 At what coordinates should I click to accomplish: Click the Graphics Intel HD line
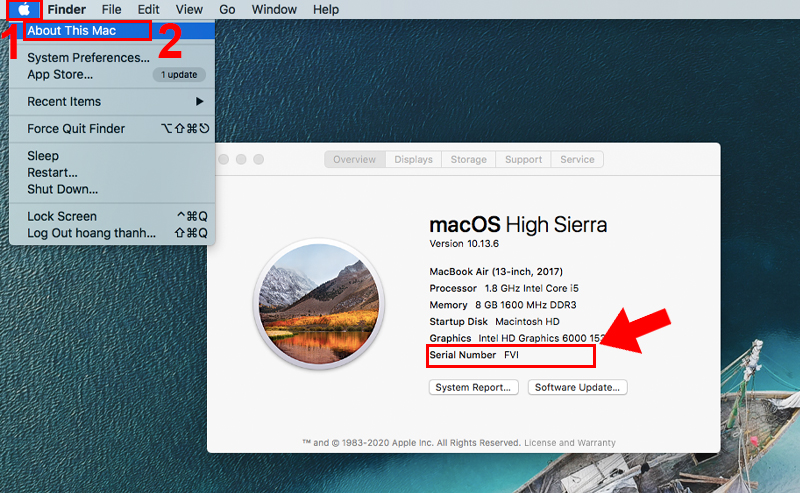click(517, 338)
